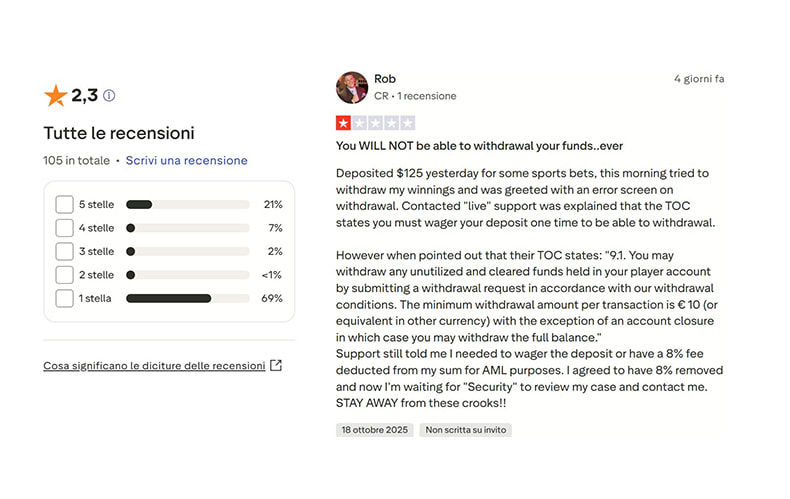Click the 18 ottobre 2025 date tag
790x499 pixels.
click(x=374, y=430)
